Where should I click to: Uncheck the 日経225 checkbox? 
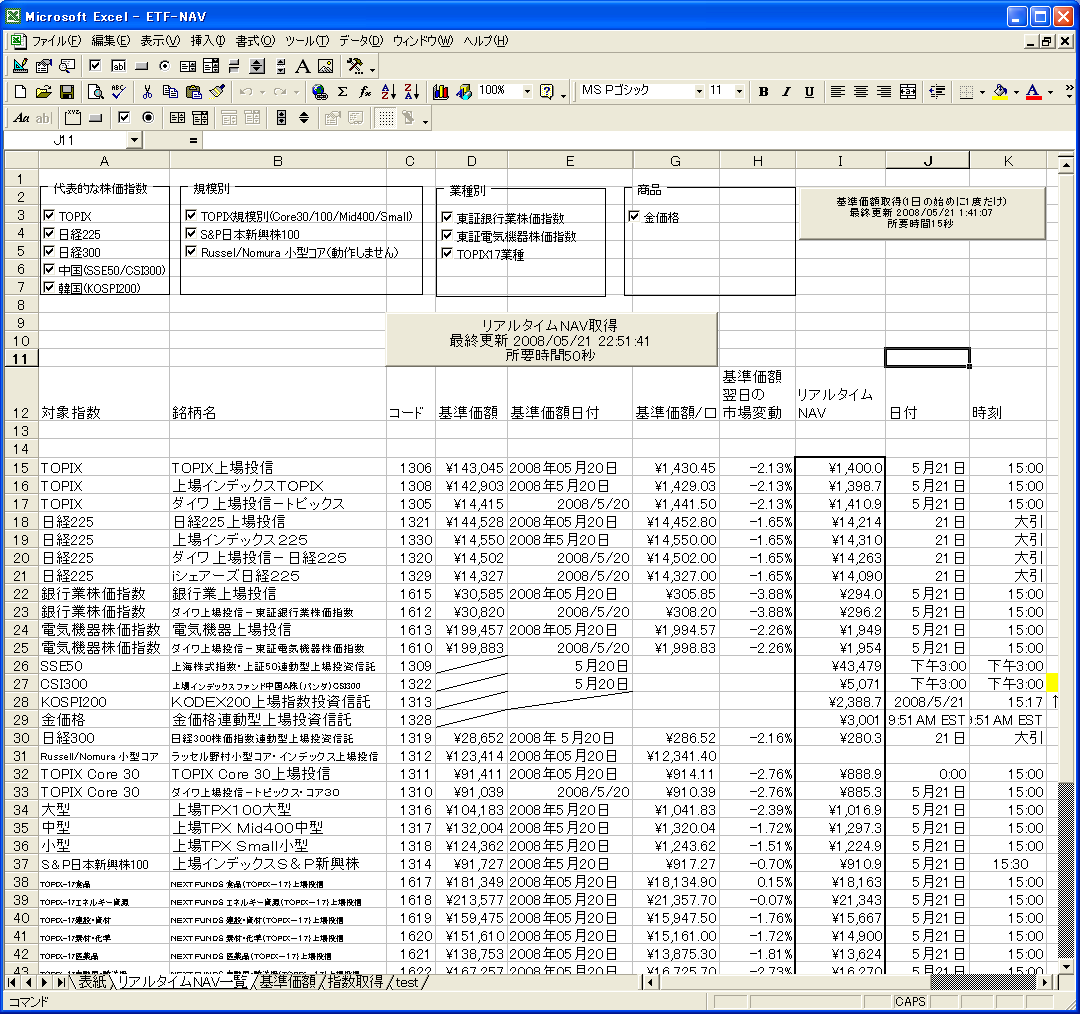49,234
